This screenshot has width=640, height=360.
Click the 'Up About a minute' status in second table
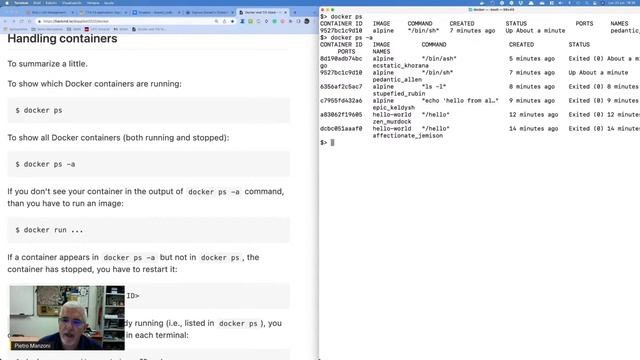click(598, 73)
